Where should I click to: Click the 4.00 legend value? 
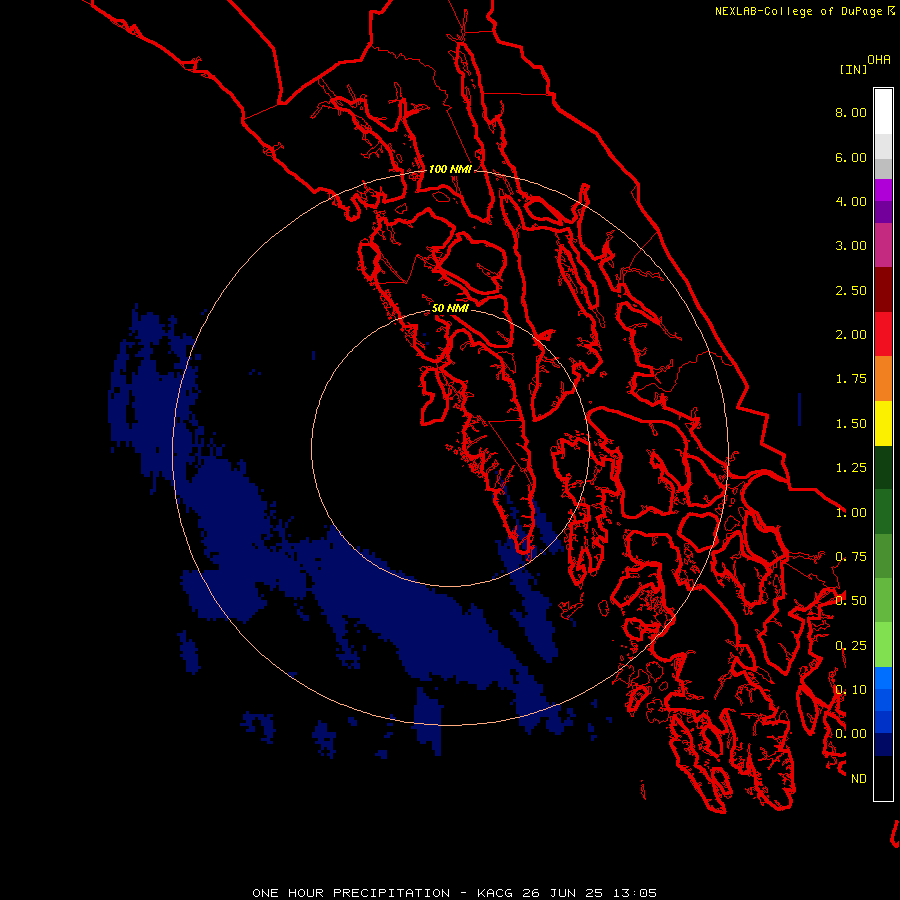[x=851, y=201]
